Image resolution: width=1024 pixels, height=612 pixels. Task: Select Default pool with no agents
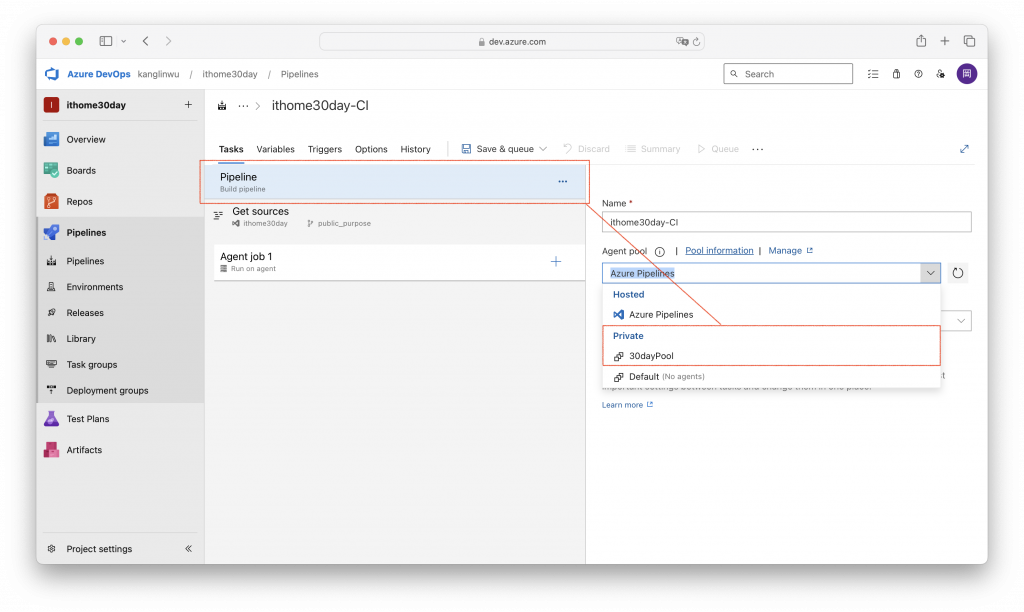(771, 377)
